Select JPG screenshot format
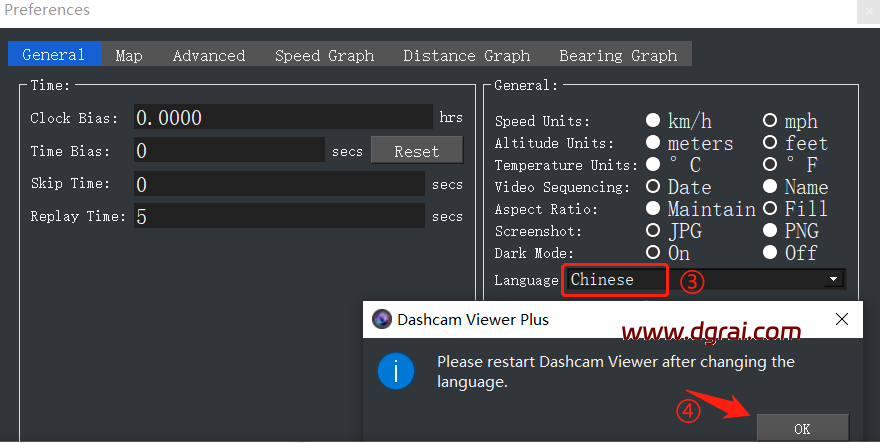Image resolution: width=880 pixels, height=443 pixels. coord(653,231)
